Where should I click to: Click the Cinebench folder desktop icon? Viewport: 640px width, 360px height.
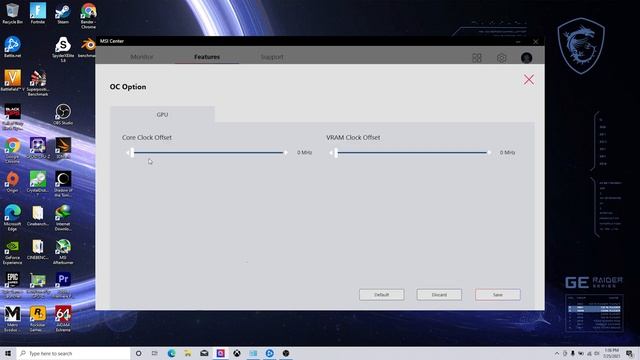coord(38,215)
